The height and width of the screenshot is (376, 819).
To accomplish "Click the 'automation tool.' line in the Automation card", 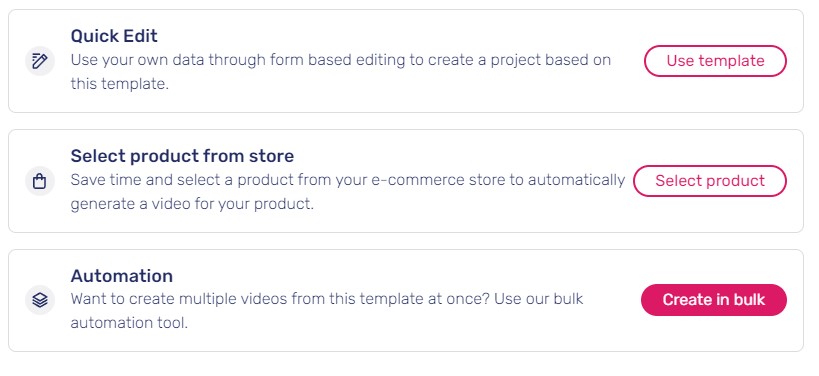I will point(129,323).
